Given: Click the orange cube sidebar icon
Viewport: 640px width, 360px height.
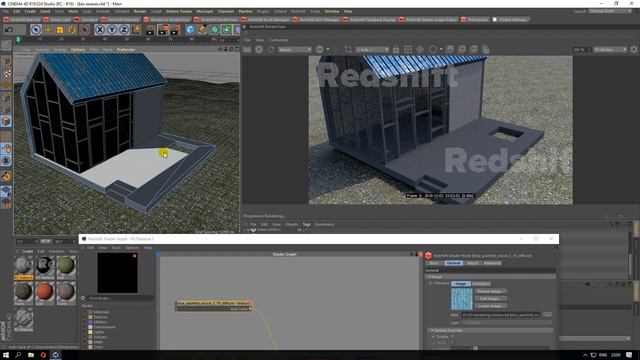Looking at the screenshot, I should pyautogui.click(x=6, y=121).
